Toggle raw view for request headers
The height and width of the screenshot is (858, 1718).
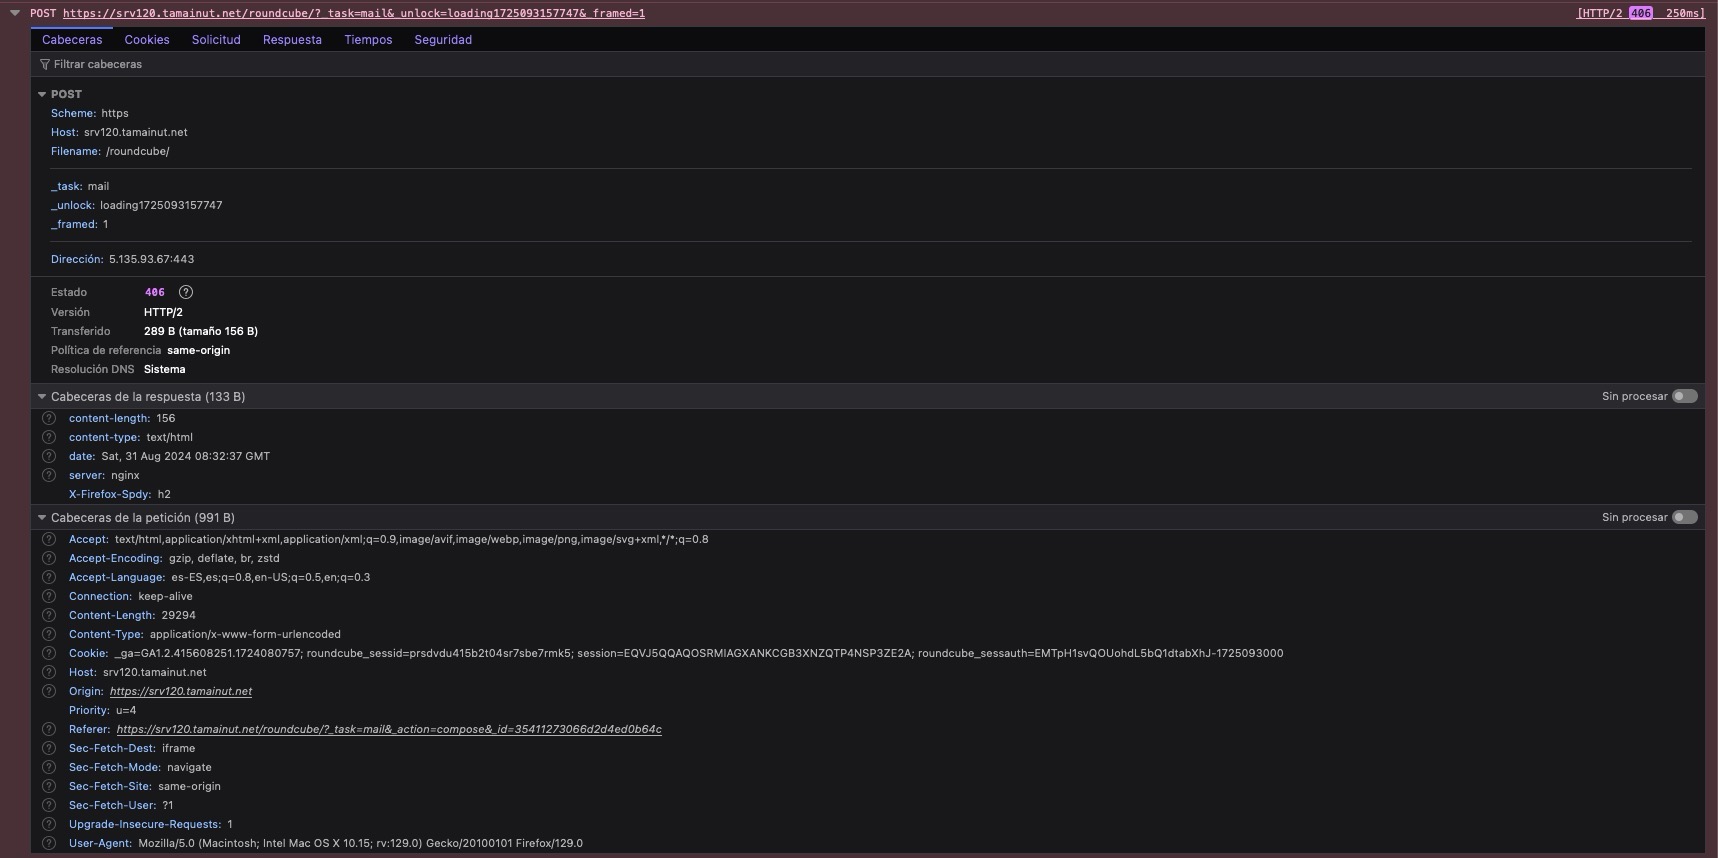(x=1685, y=517)
